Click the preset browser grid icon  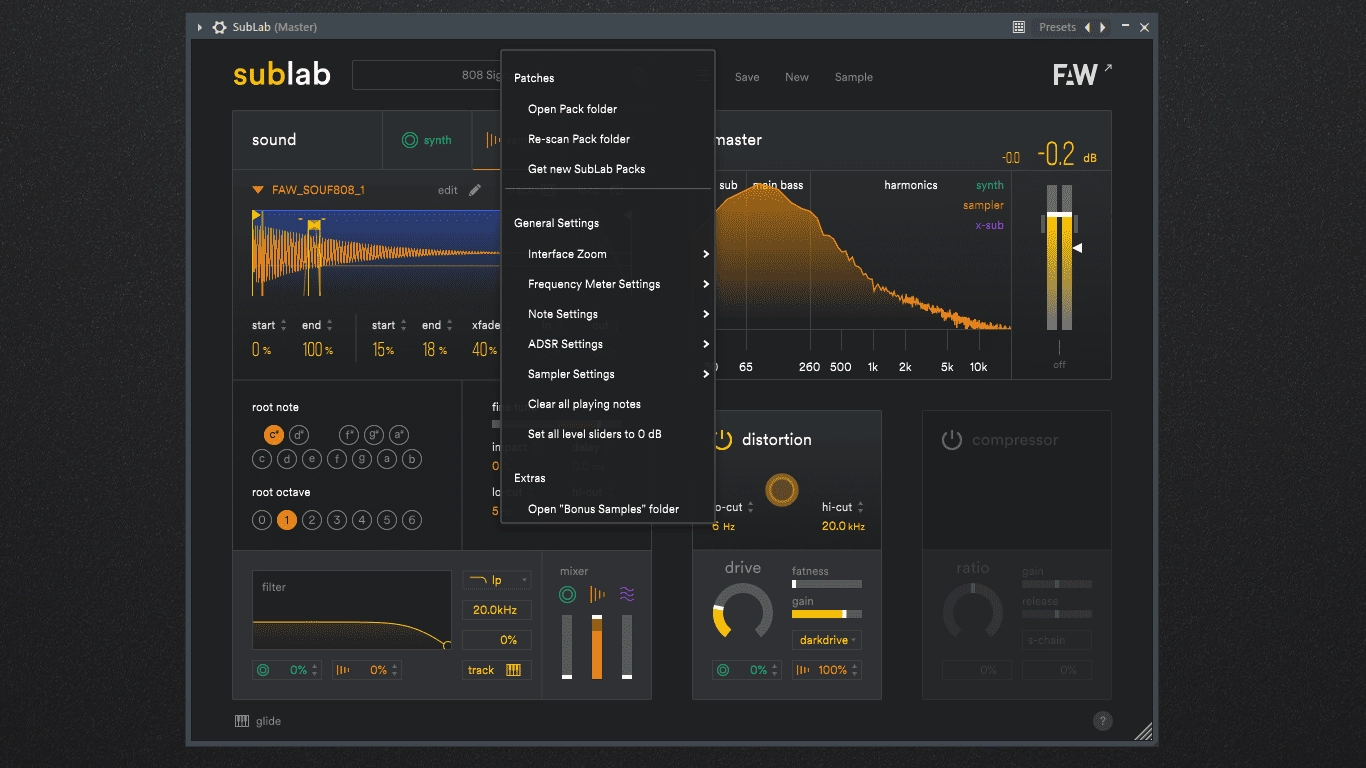click(1019, 27)
